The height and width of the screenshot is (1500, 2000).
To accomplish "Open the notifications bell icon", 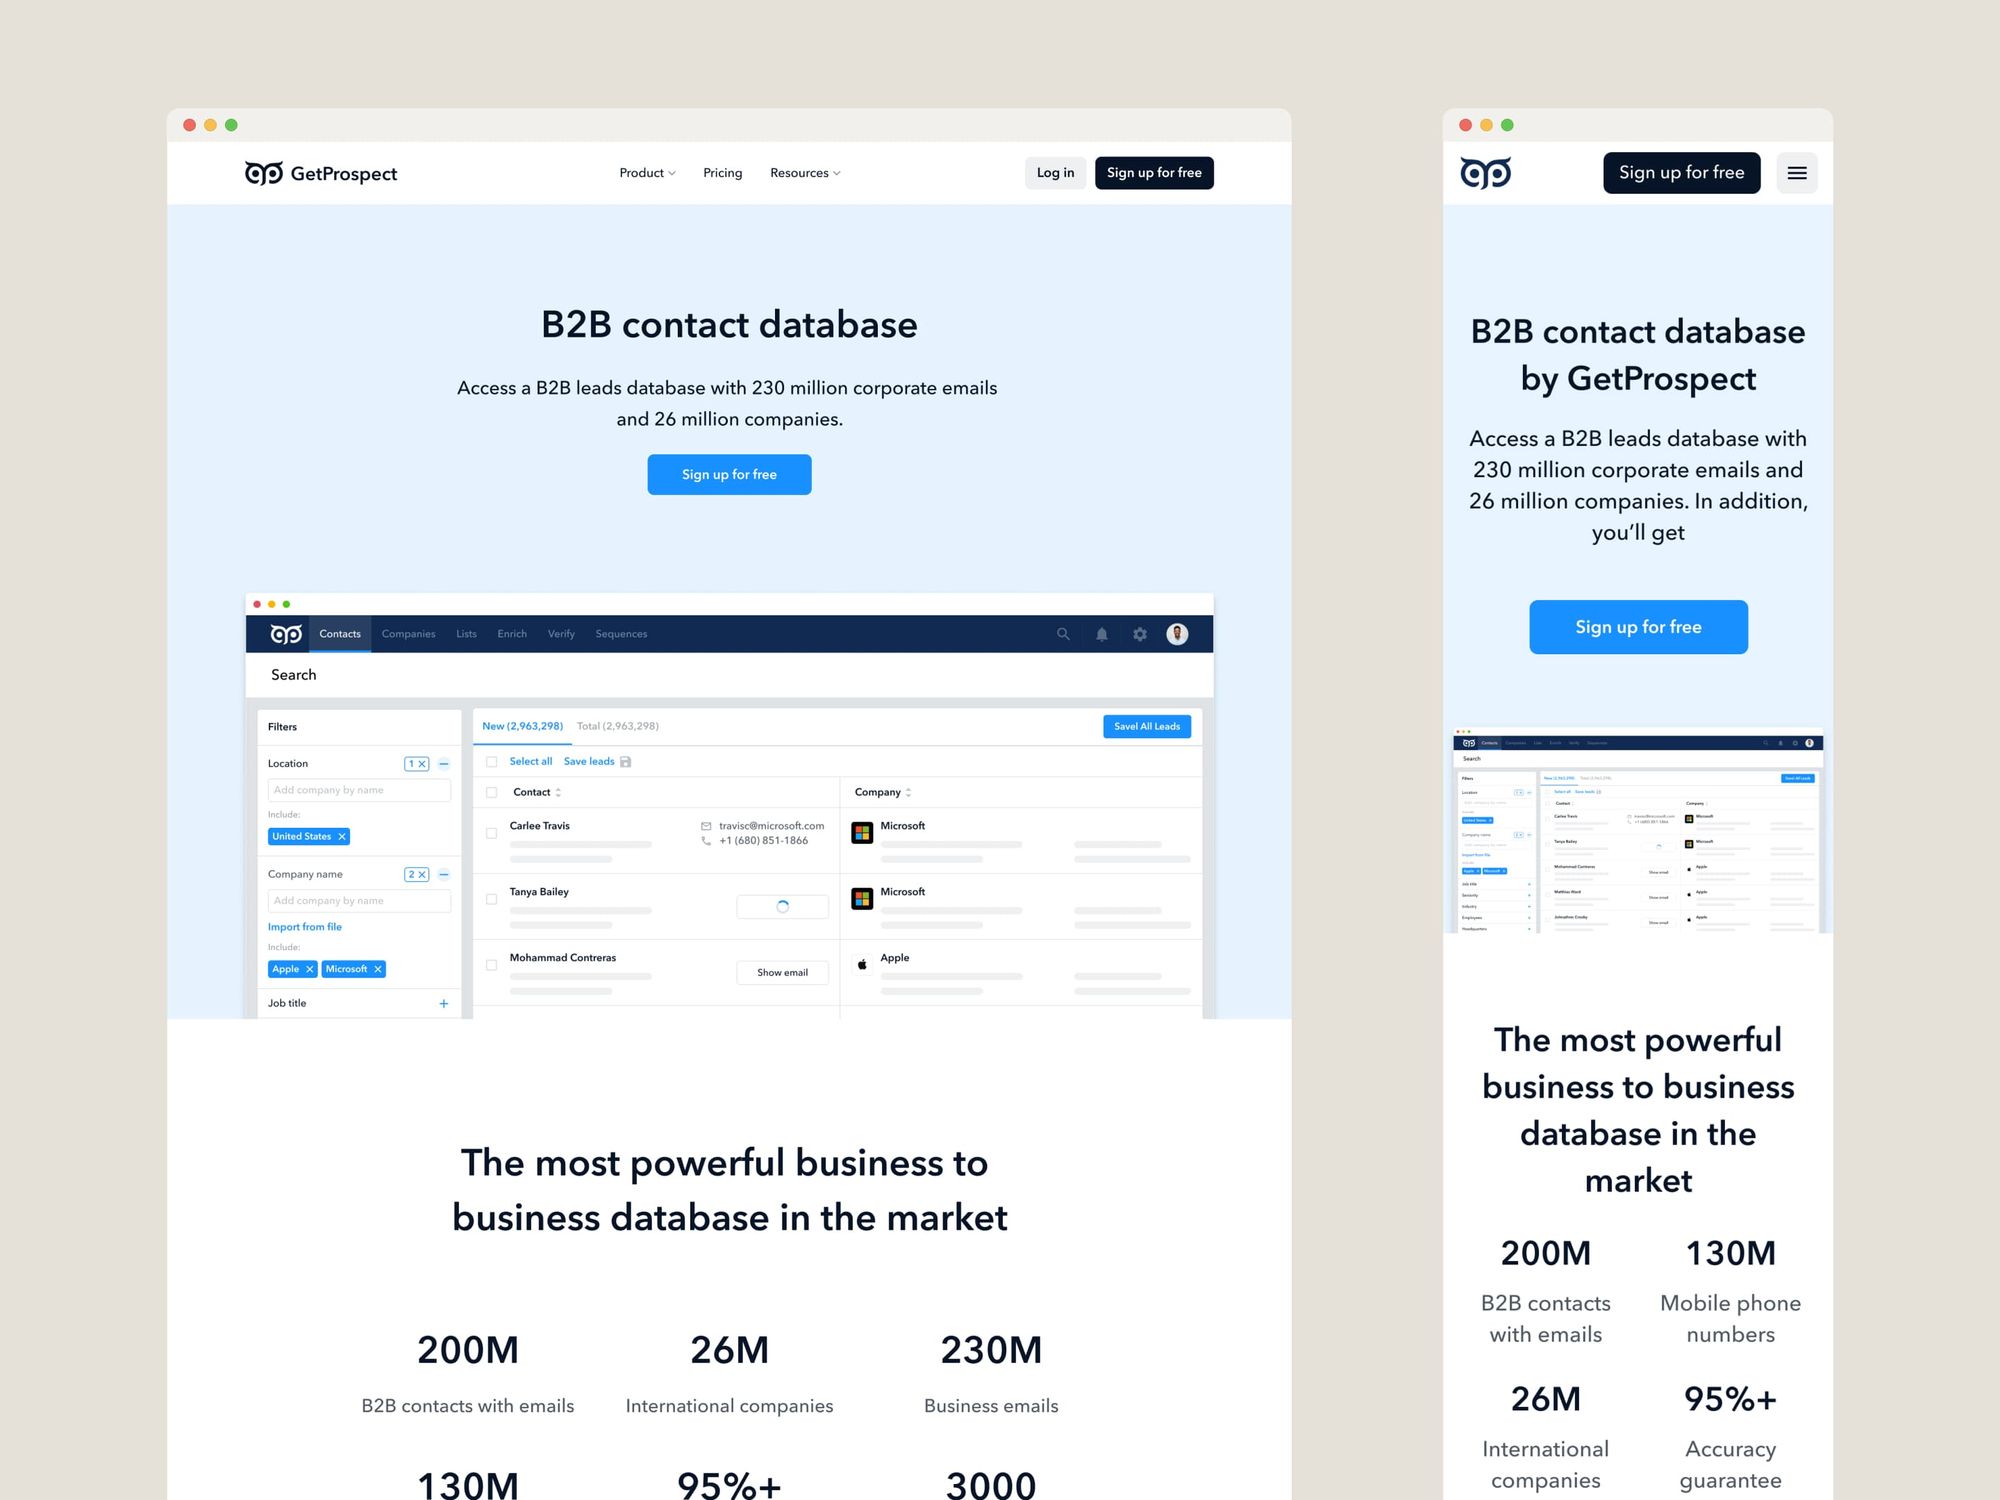I will [x=1101, y=634].
